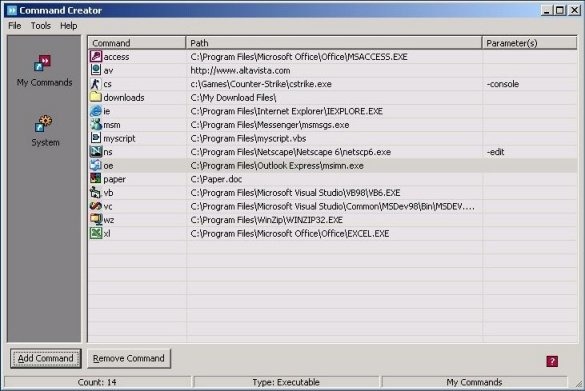Click the My Commands status bar panel

[474, 382]
